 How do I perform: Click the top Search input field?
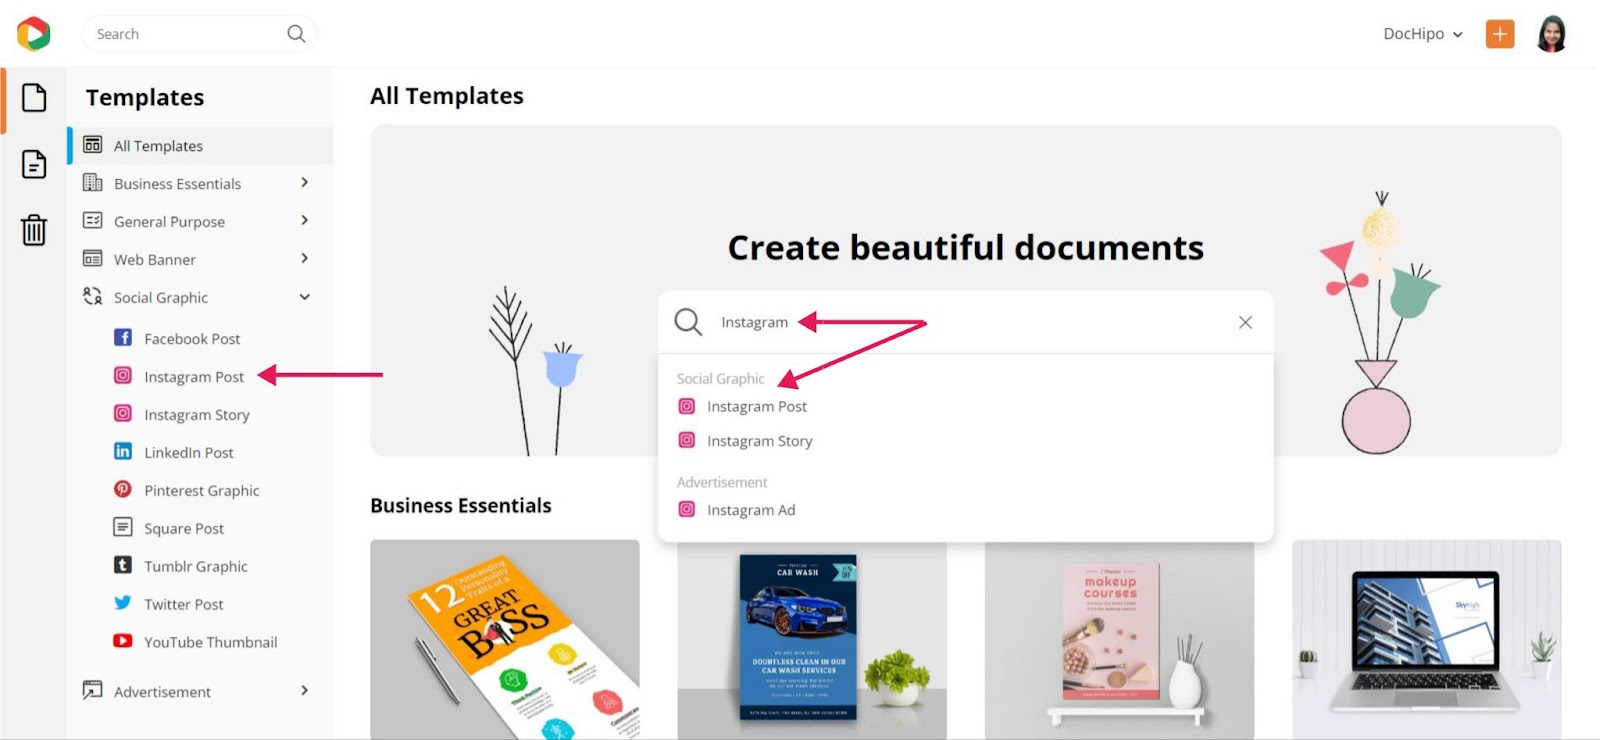(199, 34)
